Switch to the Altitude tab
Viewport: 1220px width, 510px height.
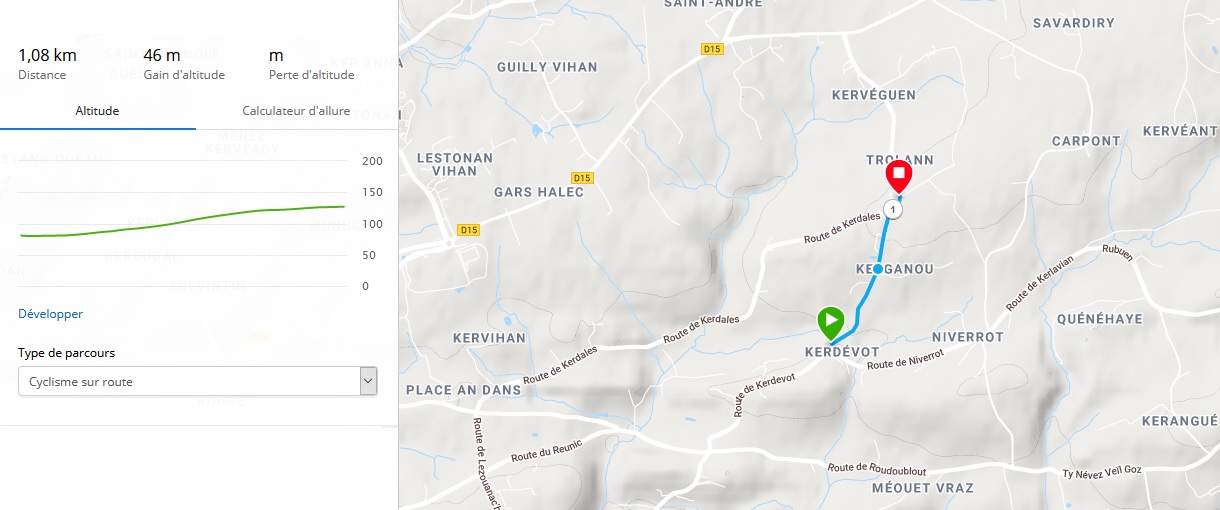pyautogui.click(x=98, y=111)
